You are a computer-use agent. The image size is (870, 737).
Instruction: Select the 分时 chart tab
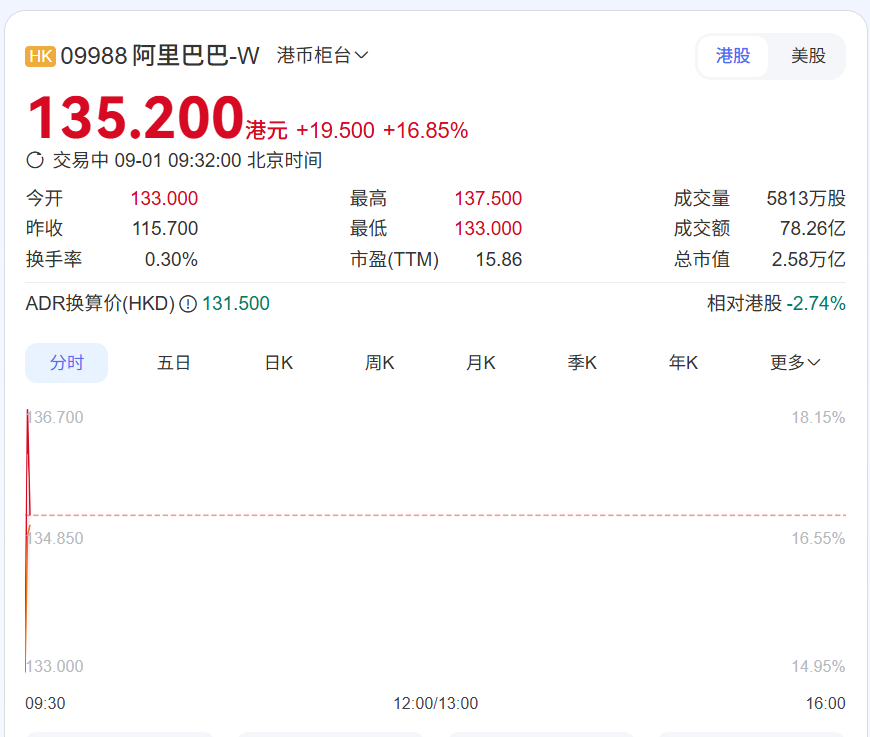pos(67,363)
